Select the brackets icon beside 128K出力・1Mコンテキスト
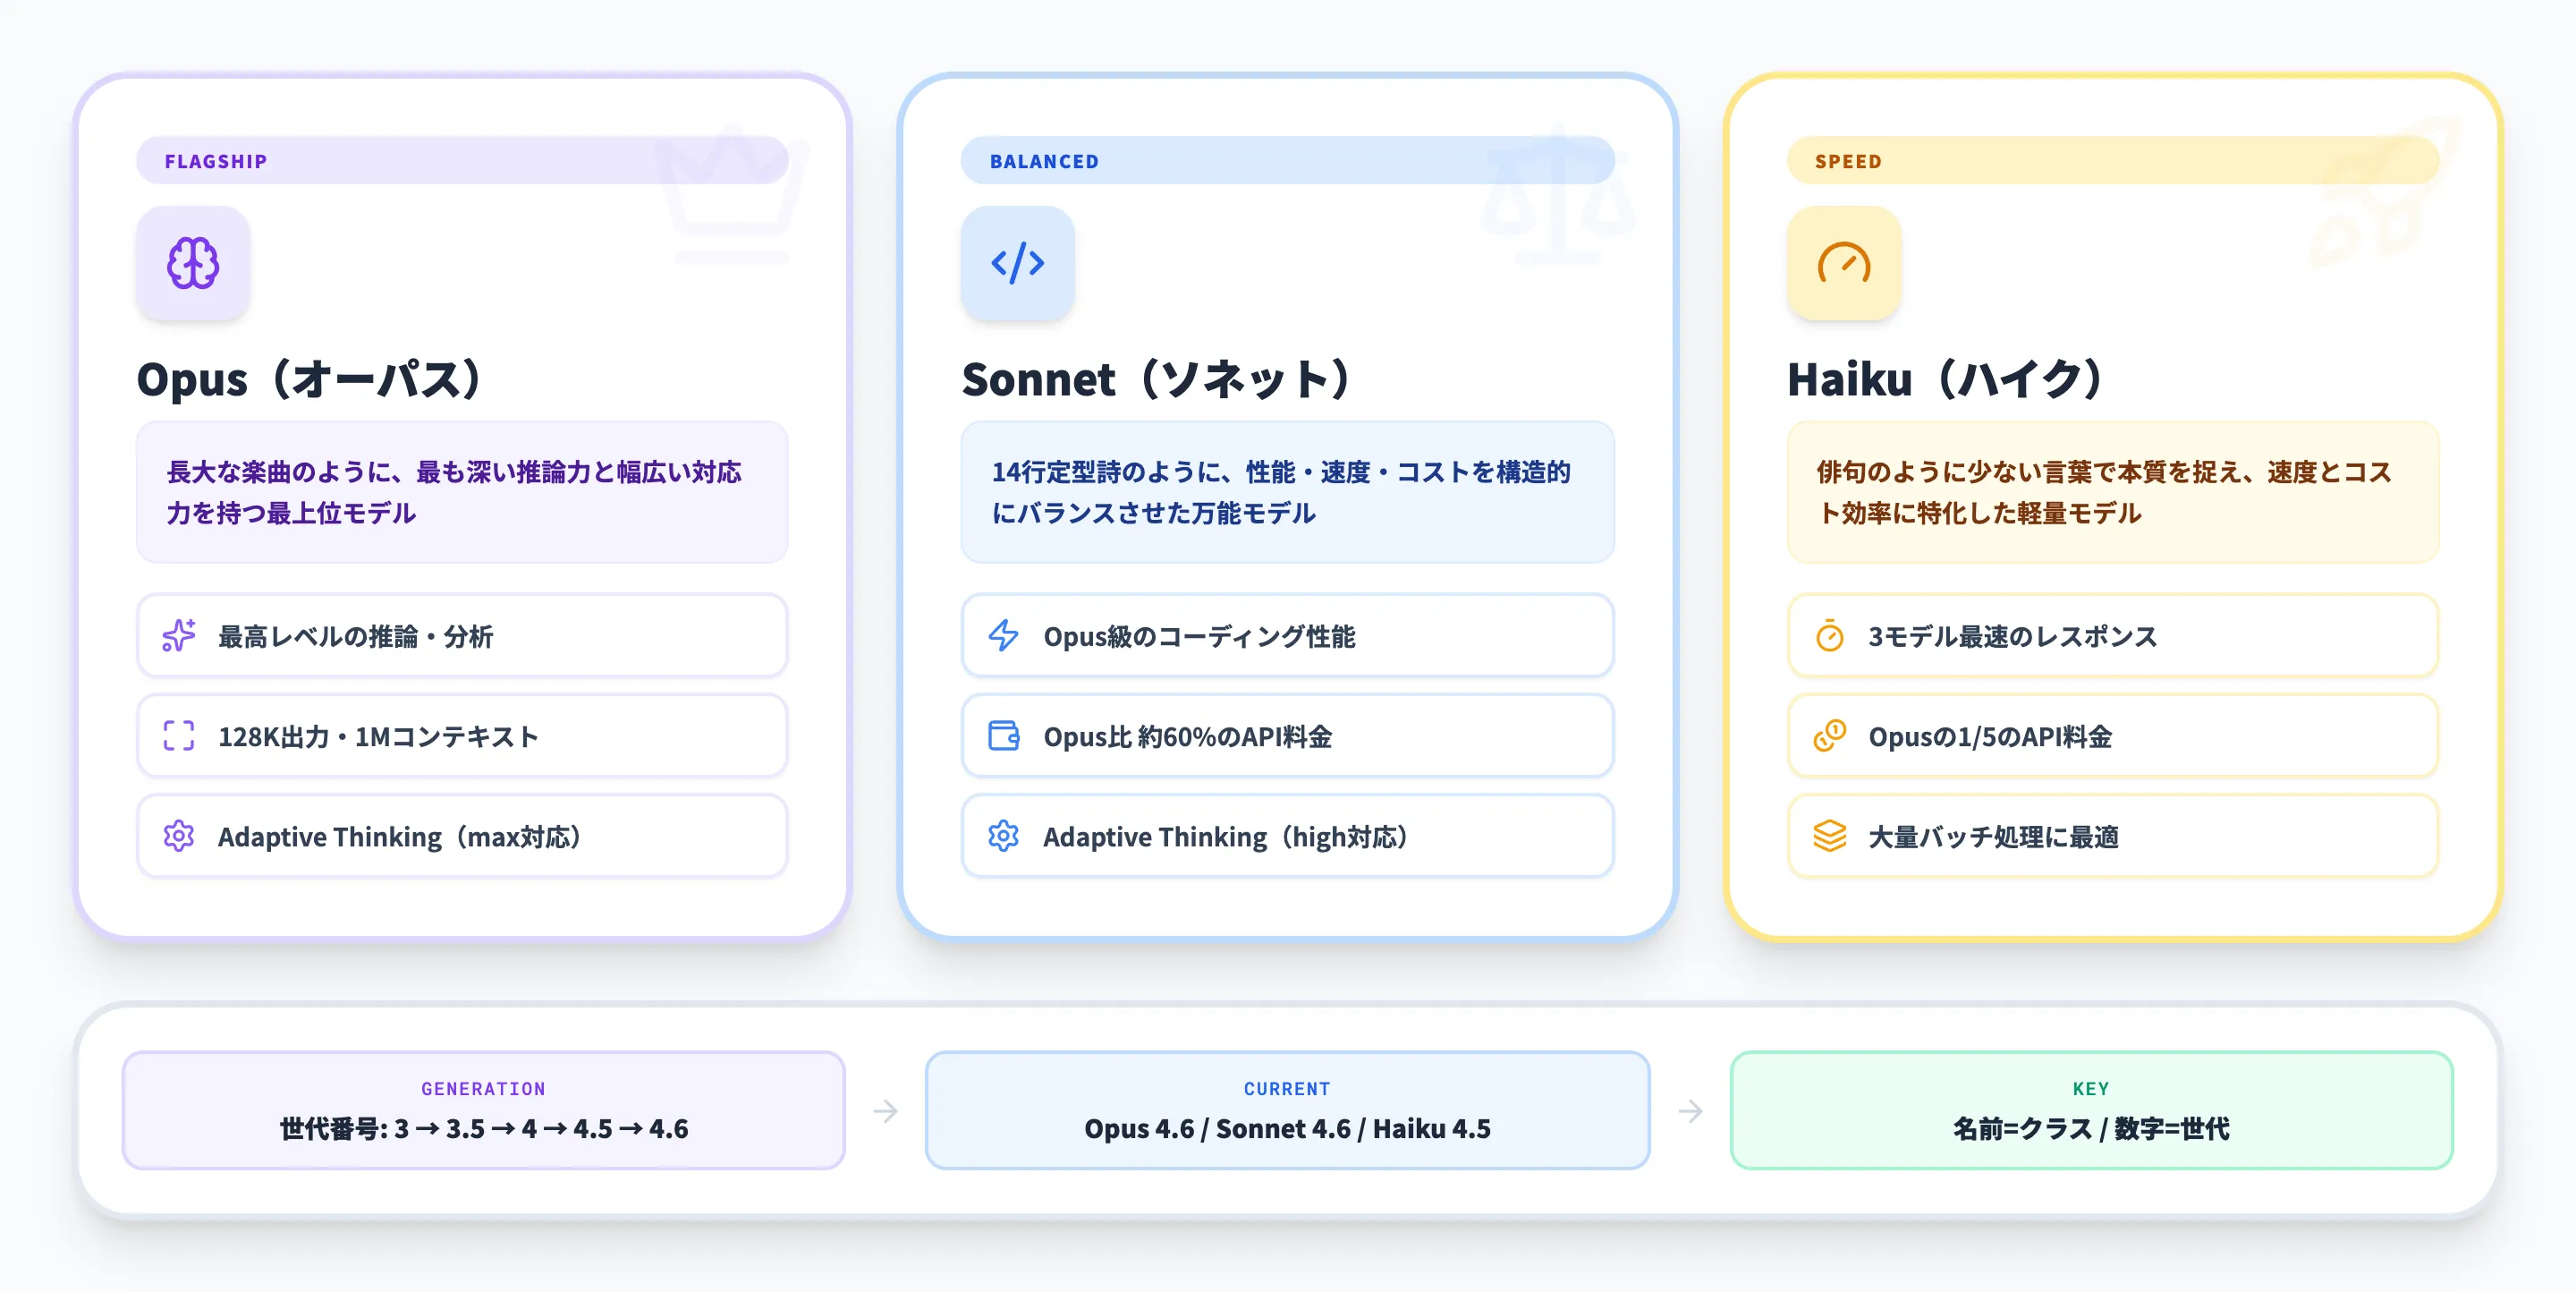2576x1292 pixels. point(178,736)
